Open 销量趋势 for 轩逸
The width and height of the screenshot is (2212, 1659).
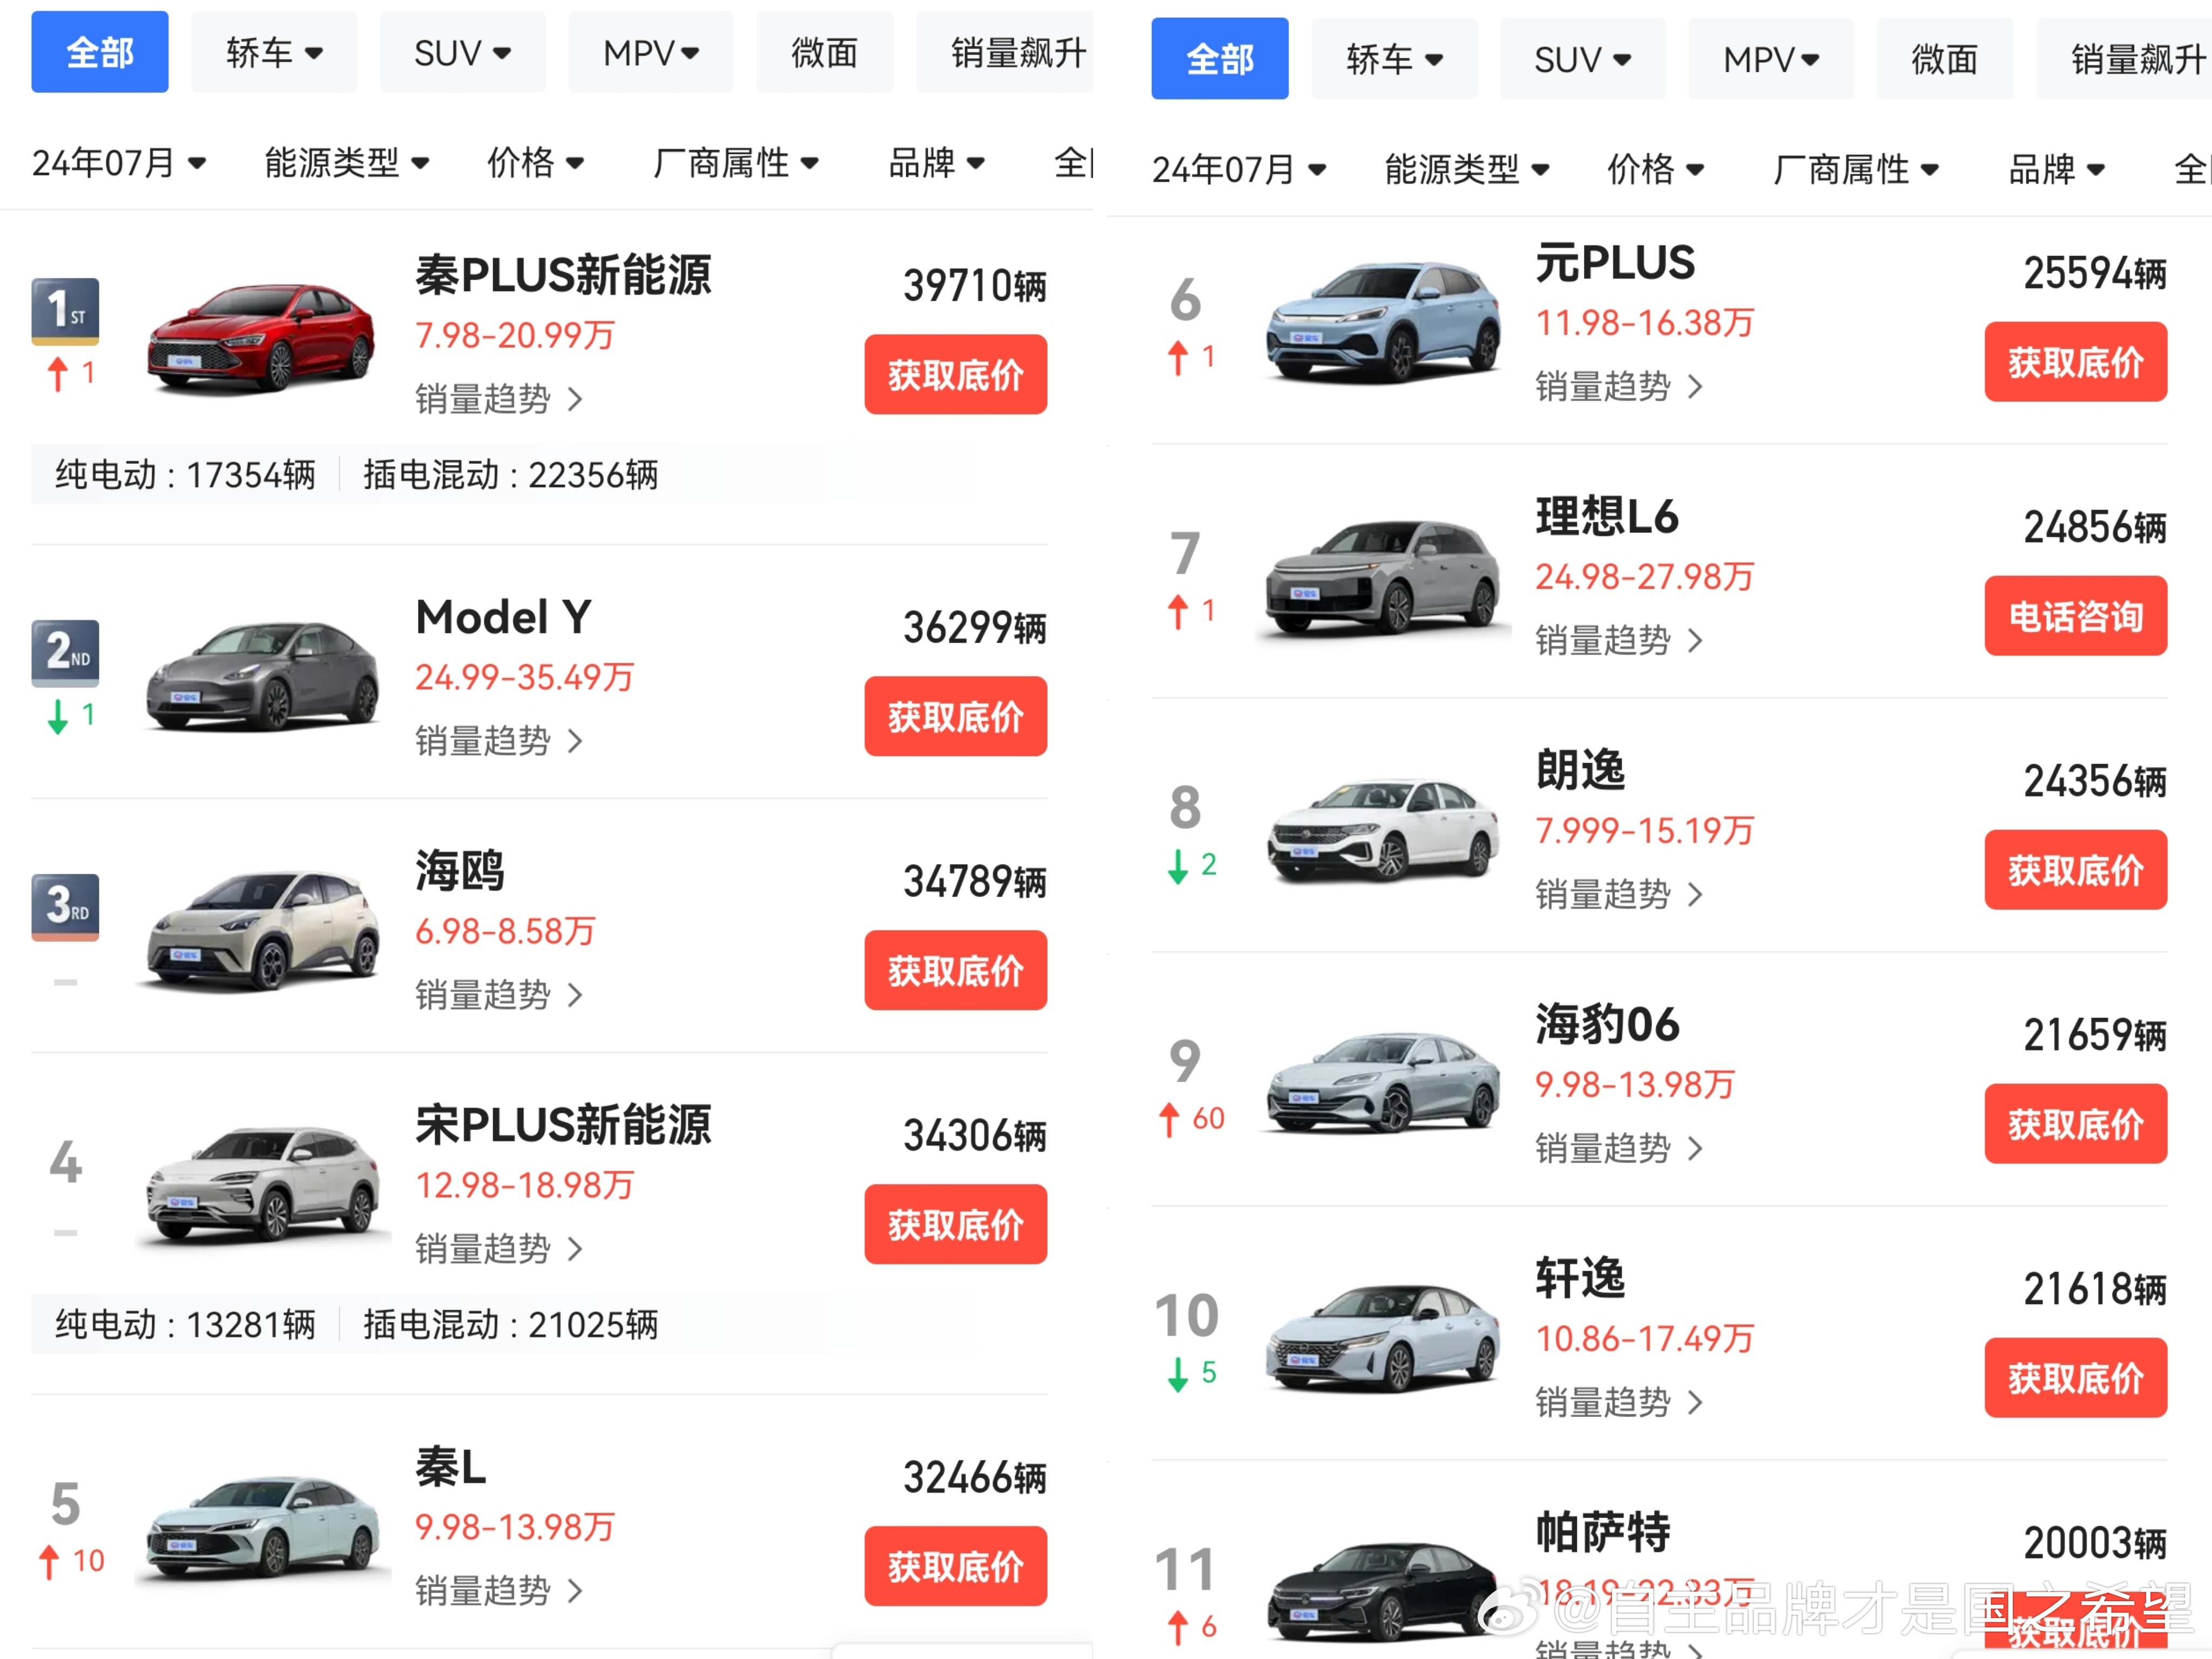pyautogui.click(x=1619, y=1402)
